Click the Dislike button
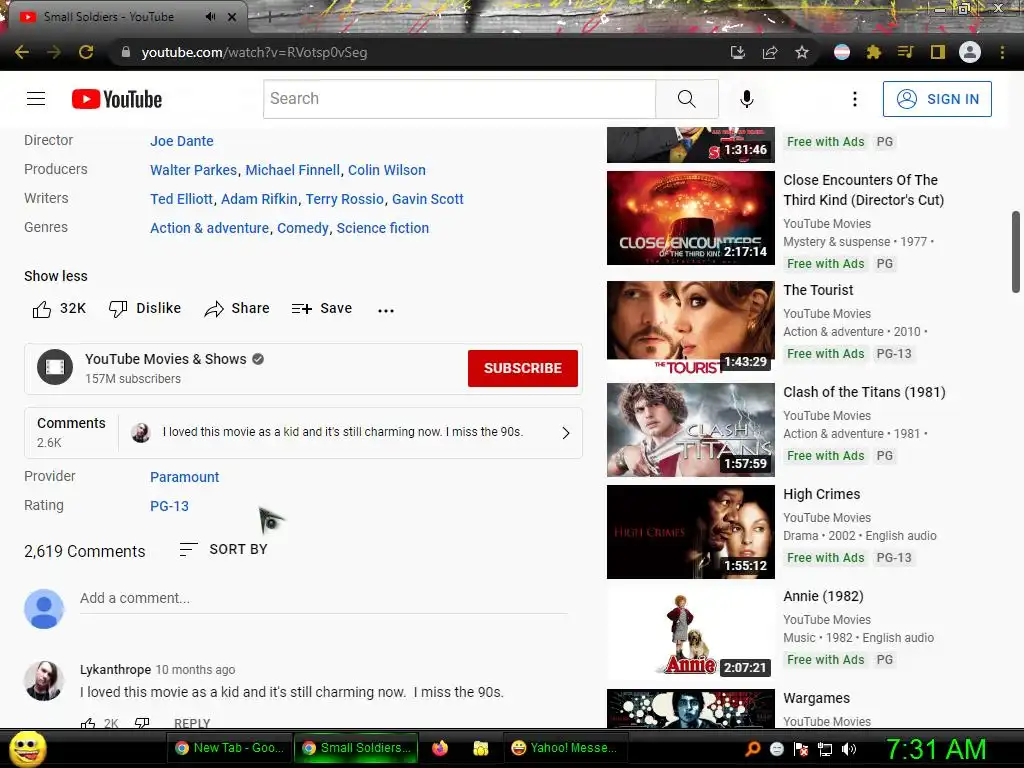1024x768 pixels. tap(145, 308)
